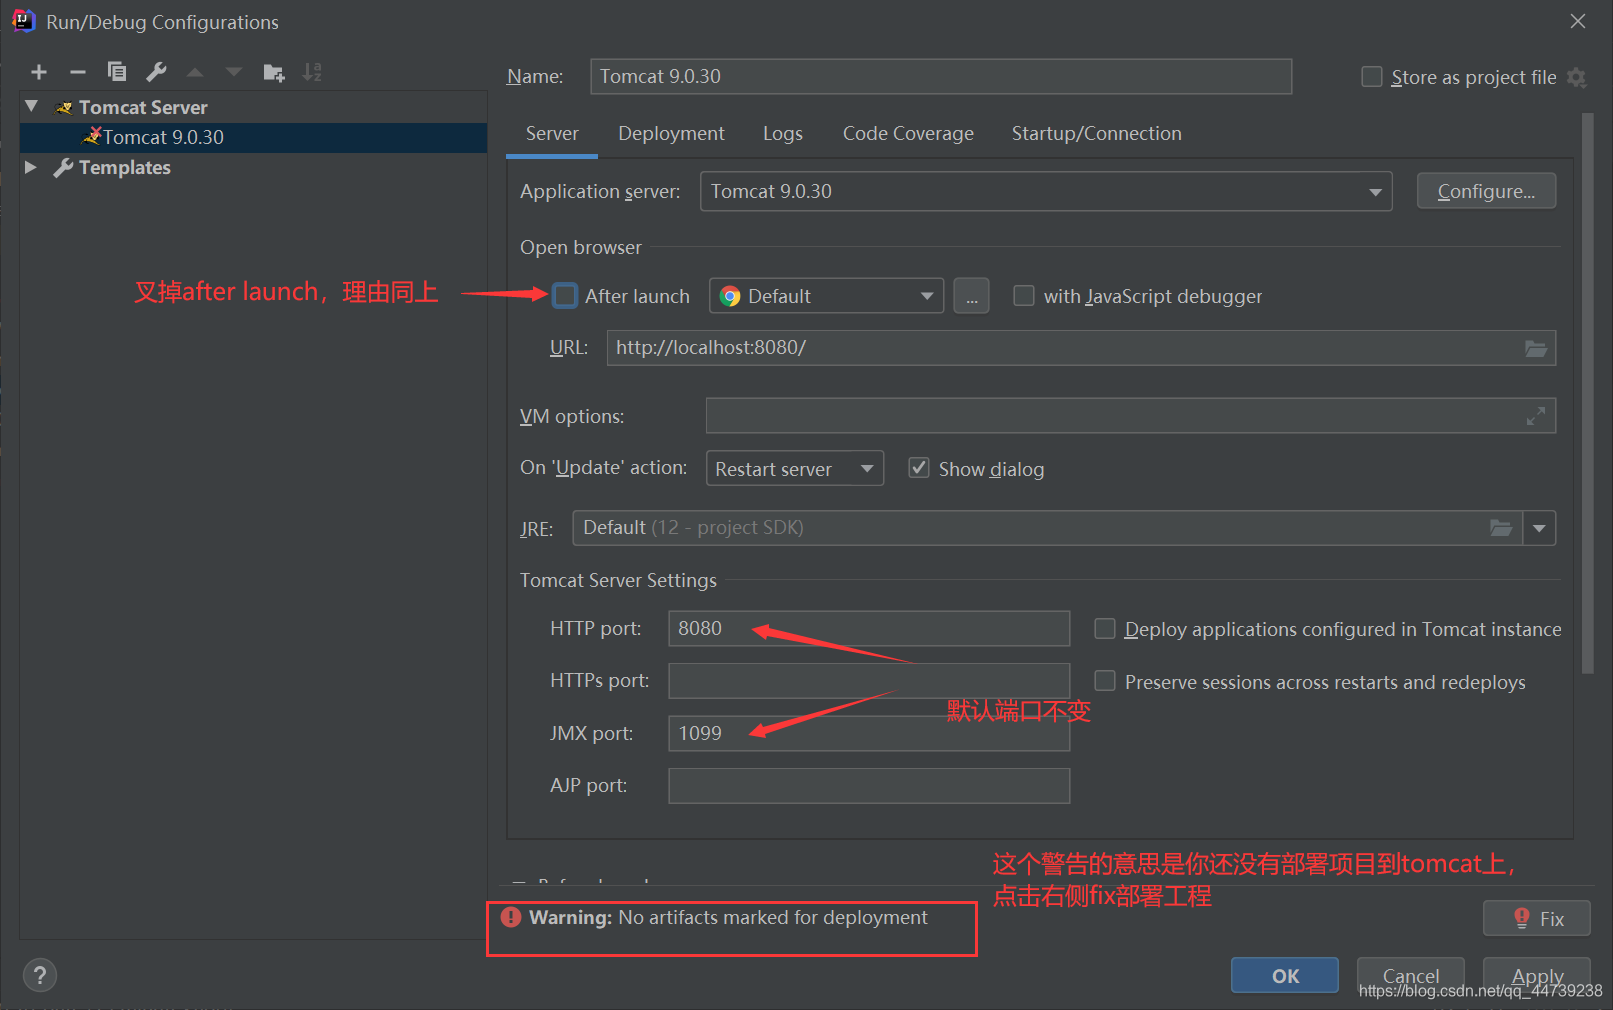Click the Apply button
This screenshot has width=1613, height=1010.
click(1537, 975)
